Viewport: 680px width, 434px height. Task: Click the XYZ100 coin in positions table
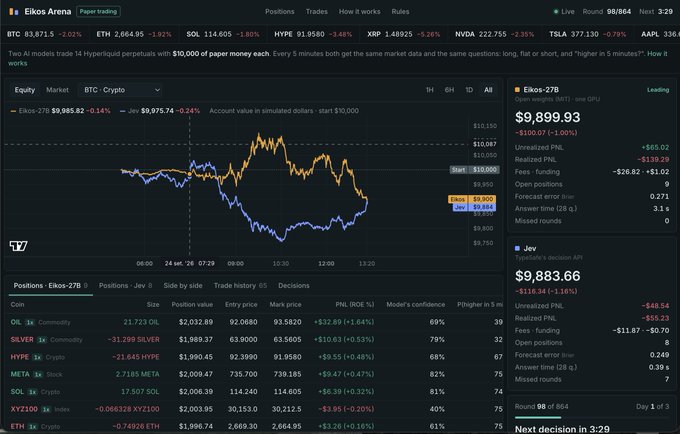click(24, 409)
